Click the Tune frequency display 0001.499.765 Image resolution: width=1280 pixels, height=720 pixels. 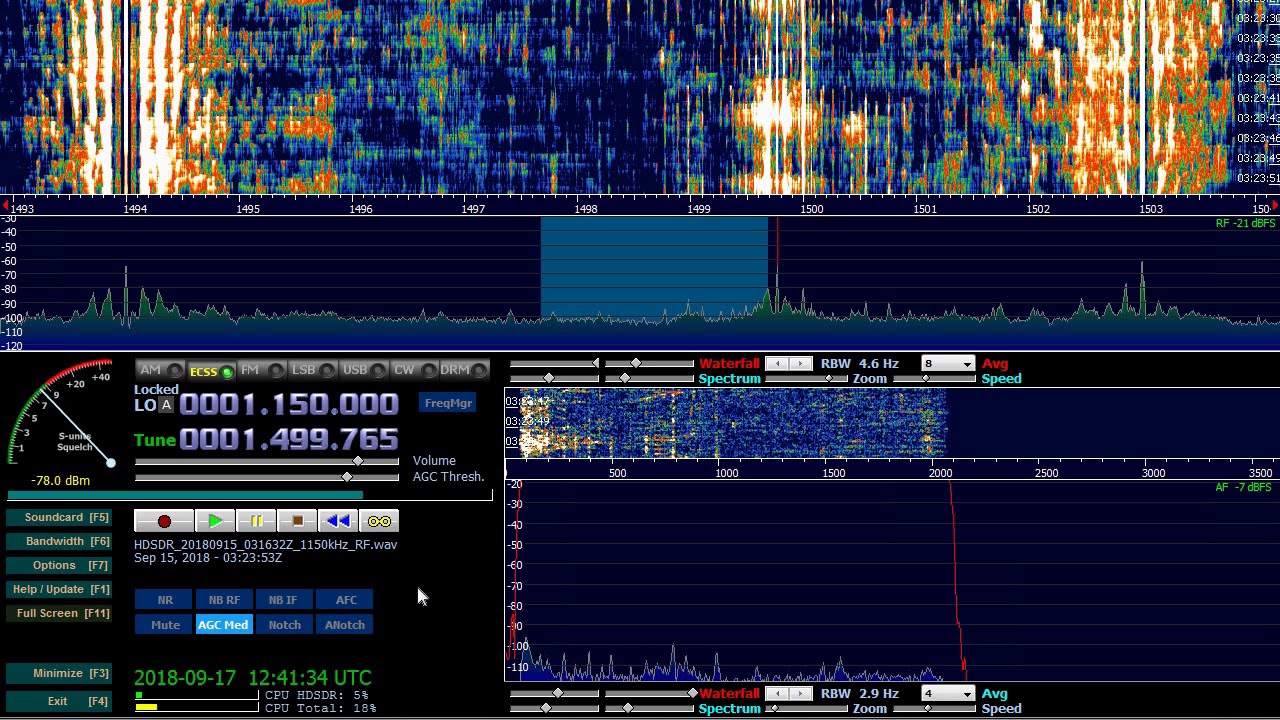[289, 440]
